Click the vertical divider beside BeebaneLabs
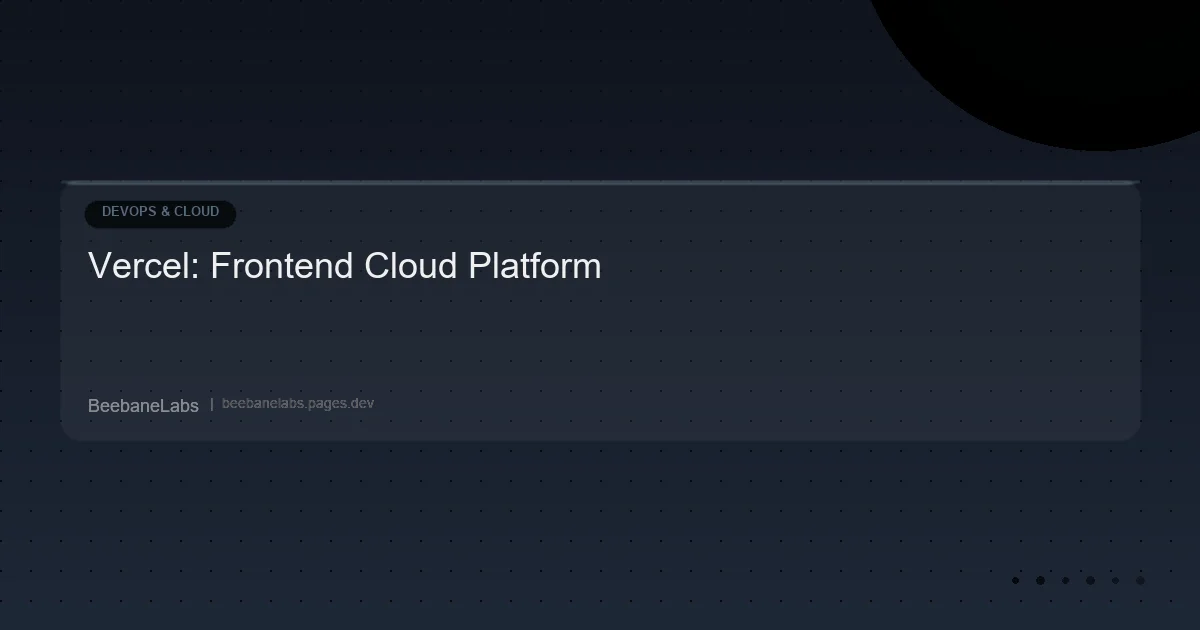1200x630 pixels. point(211,404)
